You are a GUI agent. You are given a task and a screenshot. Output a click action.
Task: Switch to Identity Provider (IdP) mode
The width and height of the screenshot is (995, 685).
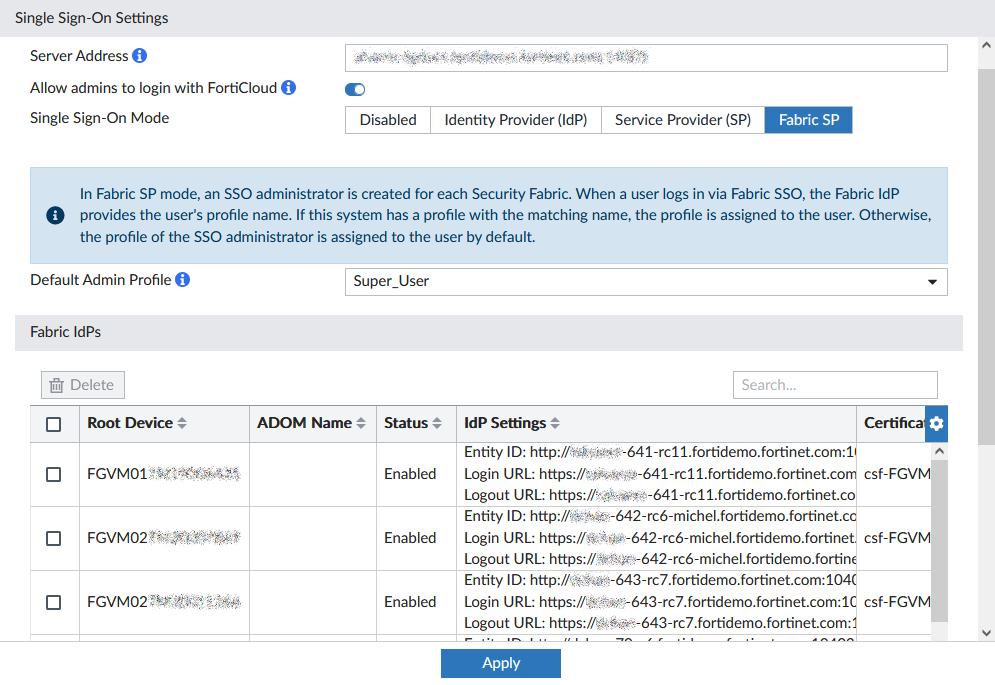coord(515,120)
